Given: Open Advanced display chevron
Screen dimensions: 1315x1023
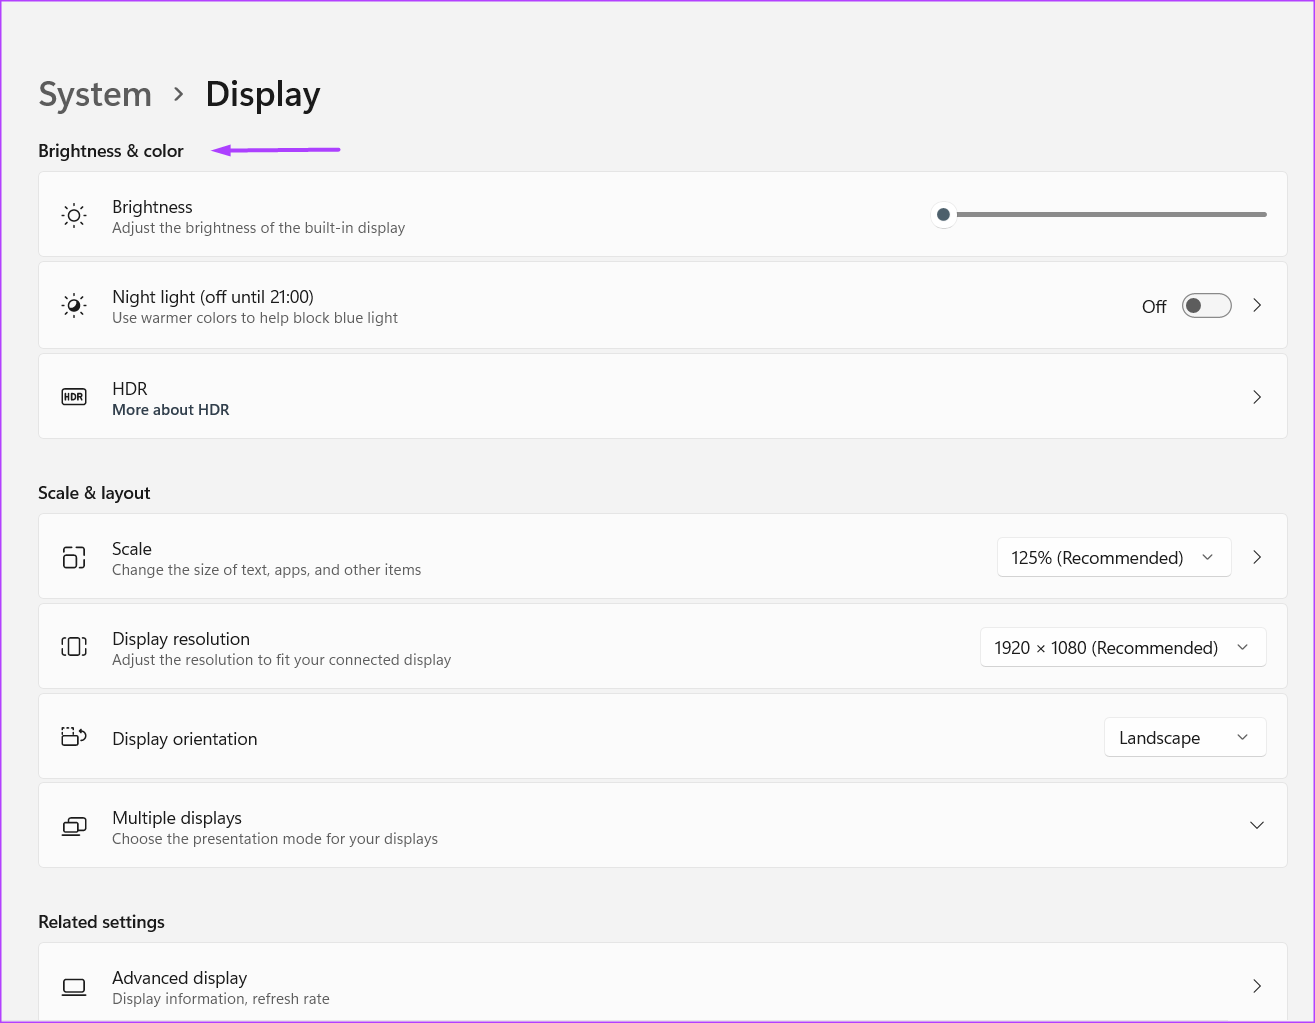Looking at the screenshot, I should (x=1257, y=986).
